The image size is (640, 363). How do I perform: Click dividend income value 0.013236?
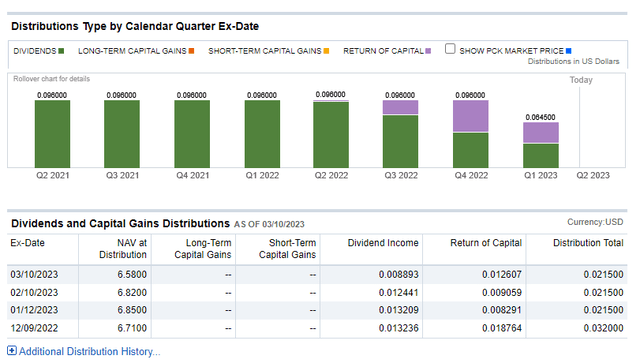coord(399,328)
